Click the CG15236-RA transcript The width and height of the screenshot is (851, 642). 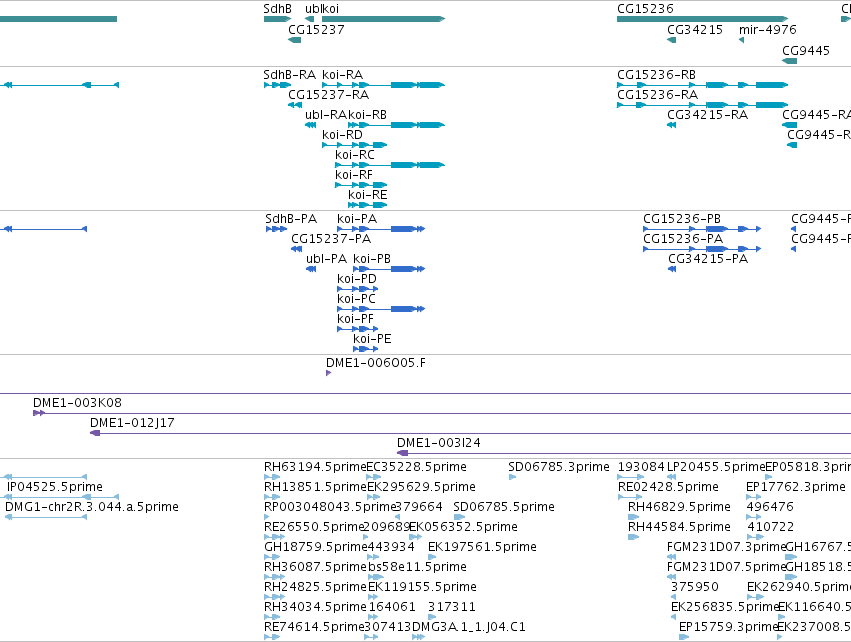tap(702, 105)
